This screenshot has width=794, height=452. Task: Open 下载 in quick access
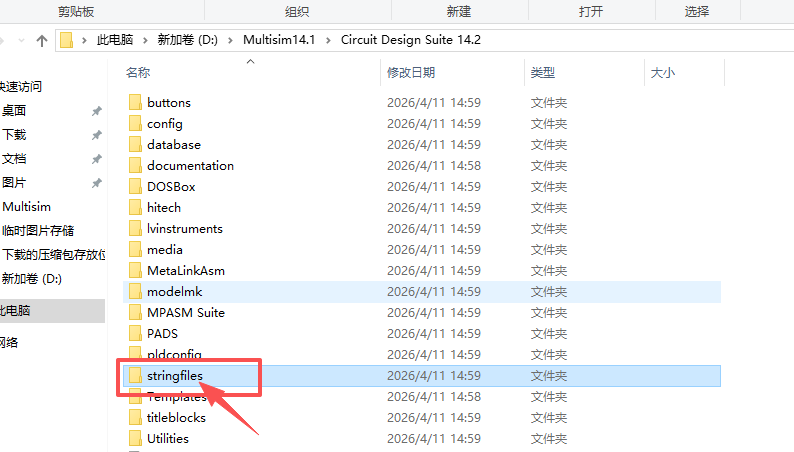(14, 135)
